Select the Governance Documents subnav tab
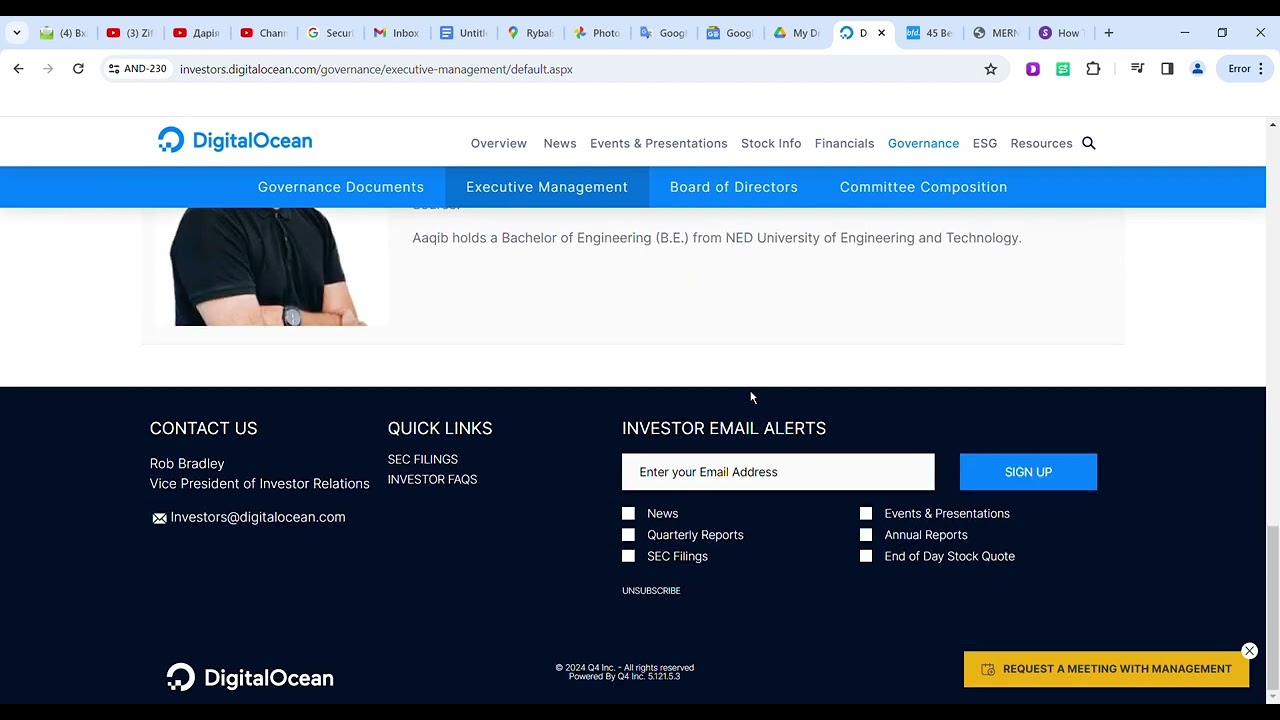Screen dimensions: 1280x720 point(341,187)
